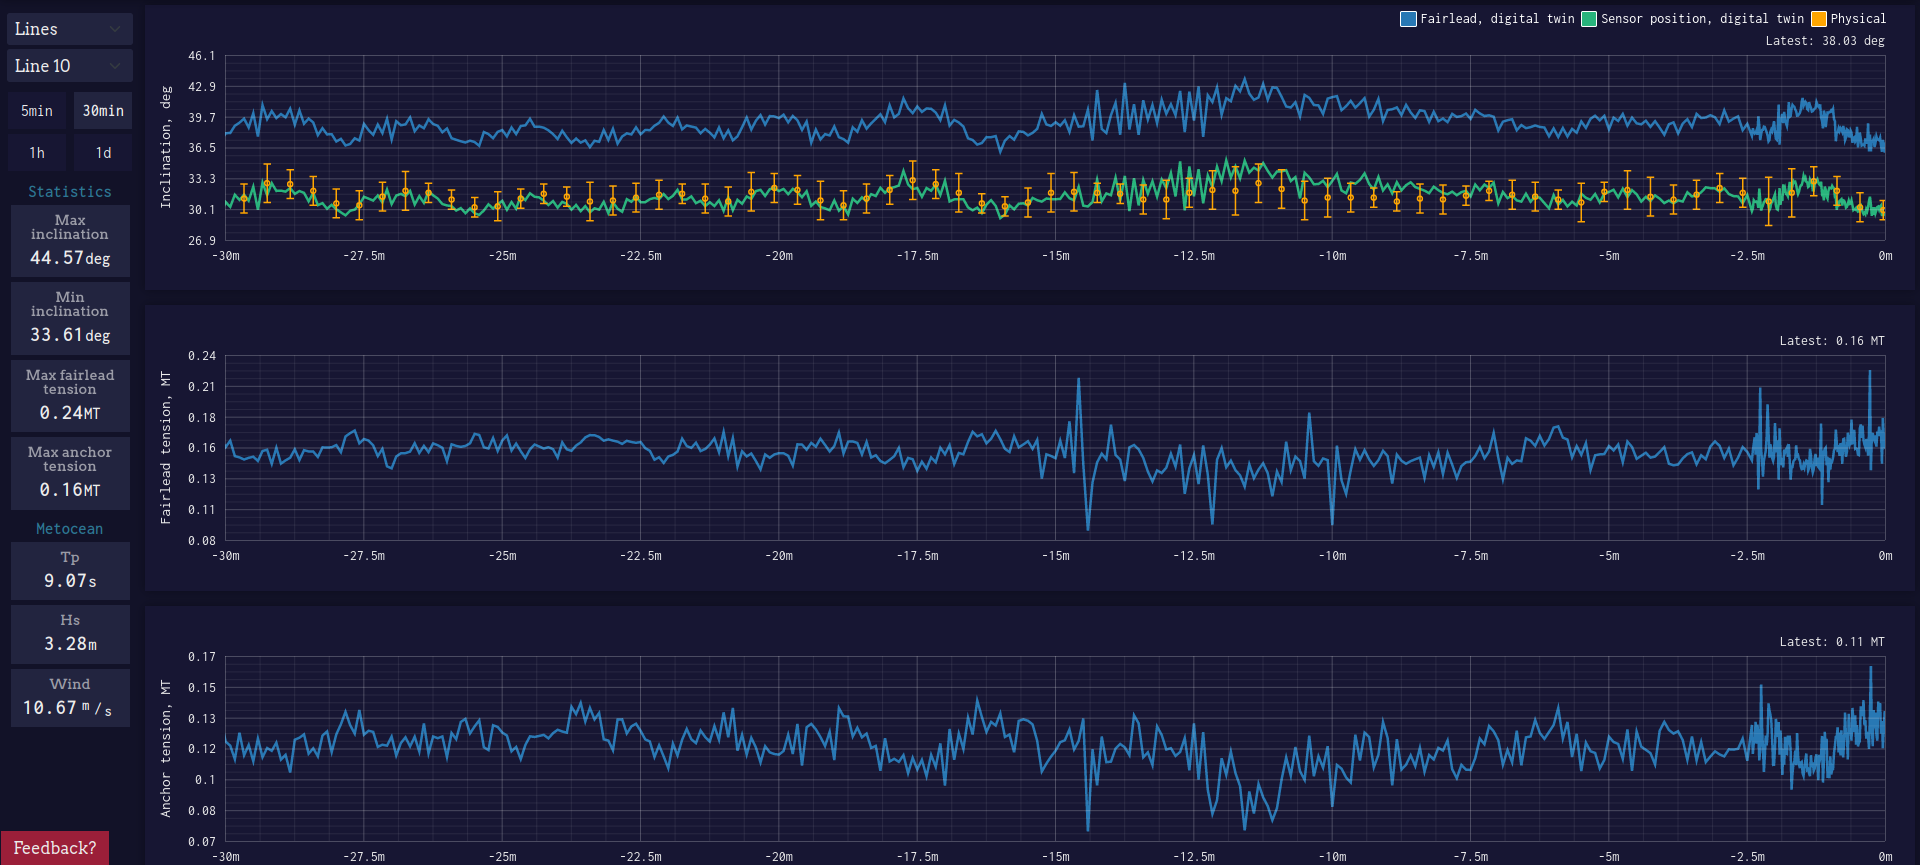The width and height of the screenshot is (1920, 865).
Task: Toggle Physical legend swatch
Action: pos(1818,19)
